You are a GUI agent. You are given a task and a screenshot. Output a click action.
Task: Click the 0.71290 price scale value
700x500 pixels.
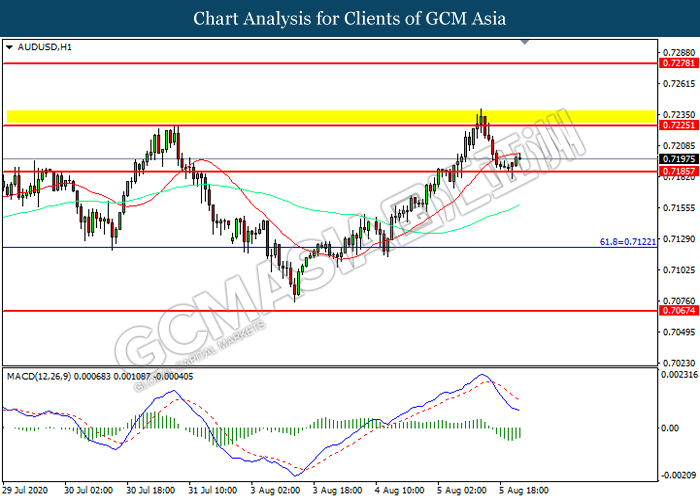[679, 239]
